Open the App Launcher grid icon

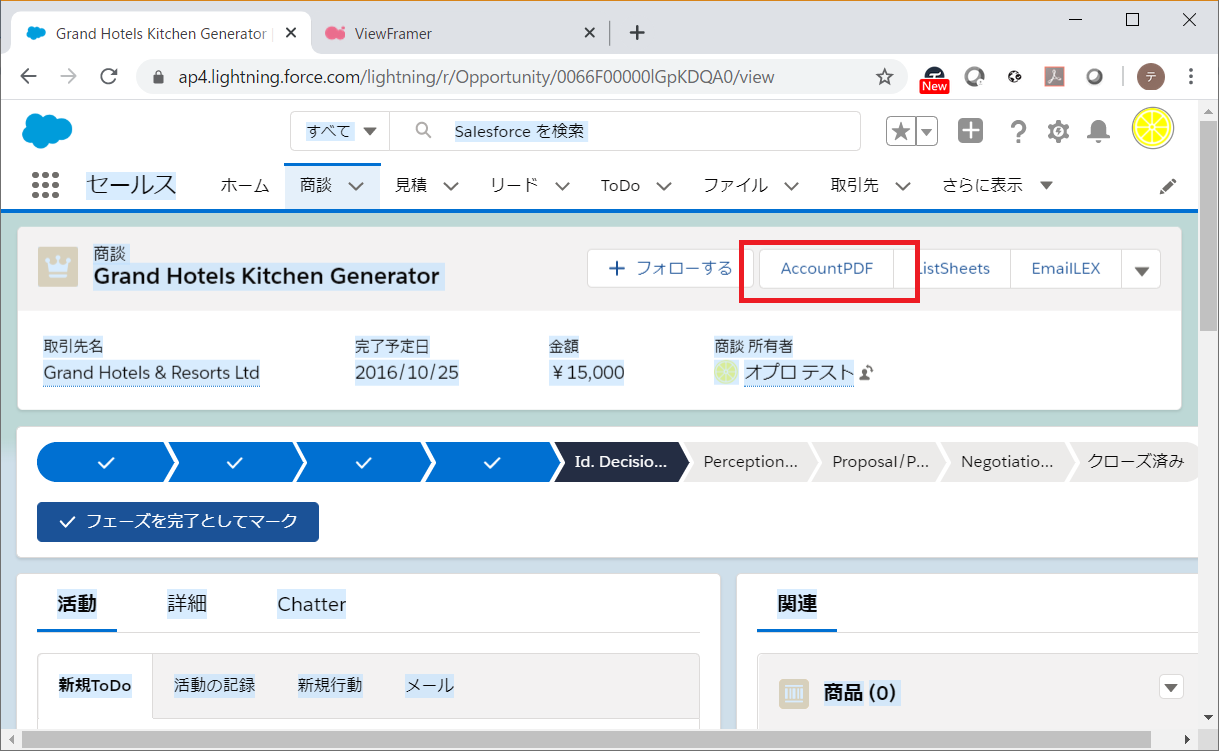46,185
